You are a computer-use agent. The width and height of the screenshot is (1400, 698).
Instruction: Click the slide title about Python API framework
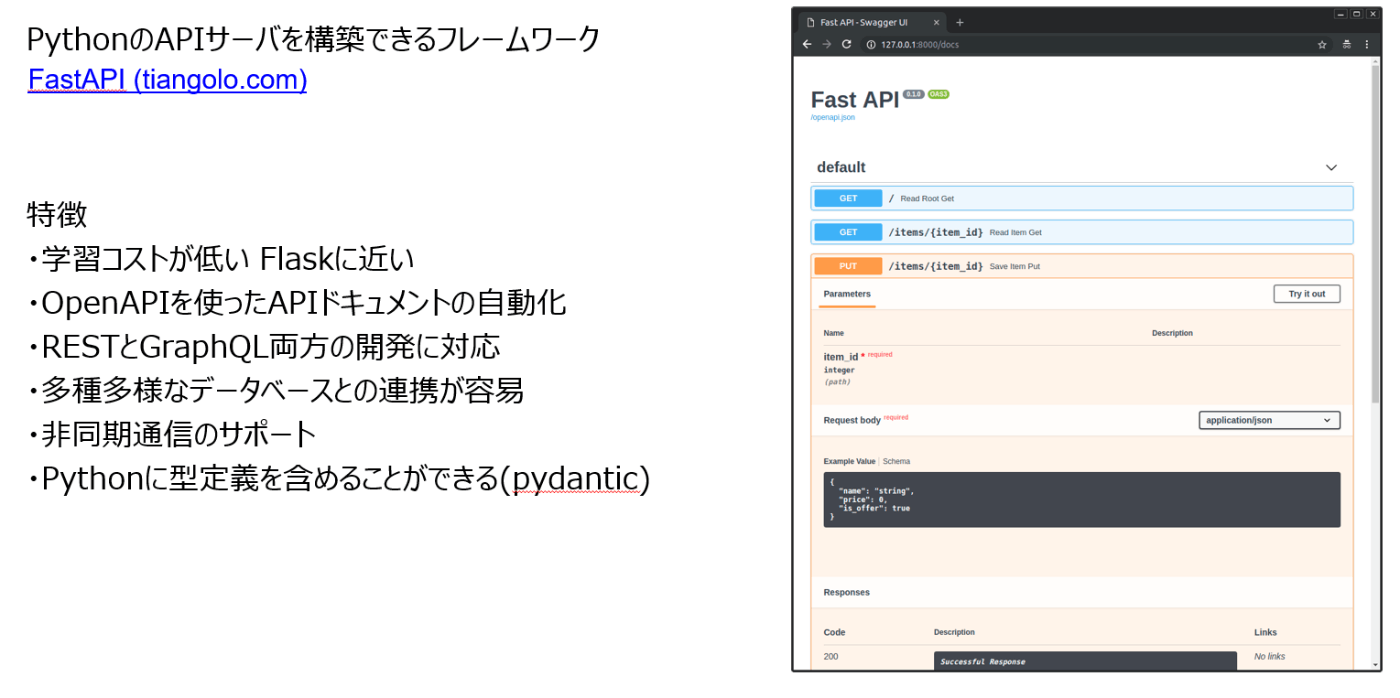(314, 39)
